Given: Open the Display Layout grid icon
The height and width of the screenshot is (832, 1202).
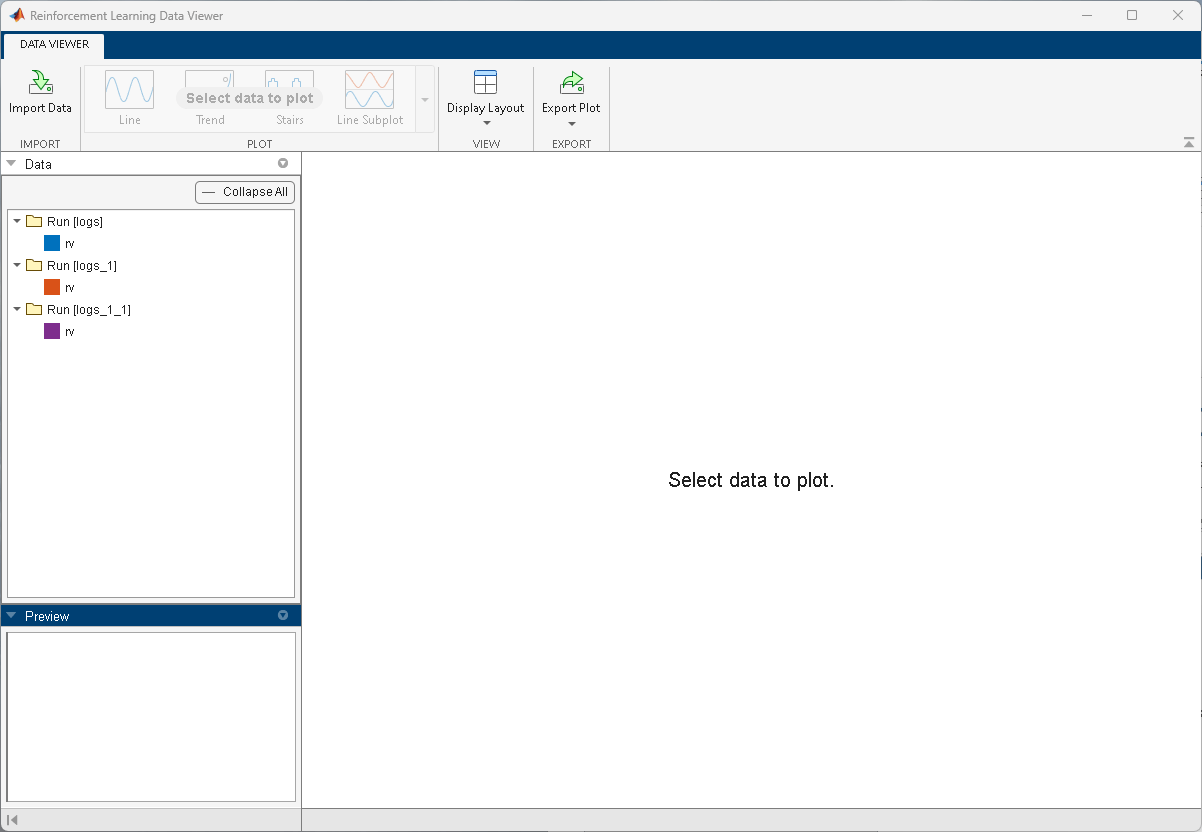Looking at the screenshot, I should click(x=486, y=83).
